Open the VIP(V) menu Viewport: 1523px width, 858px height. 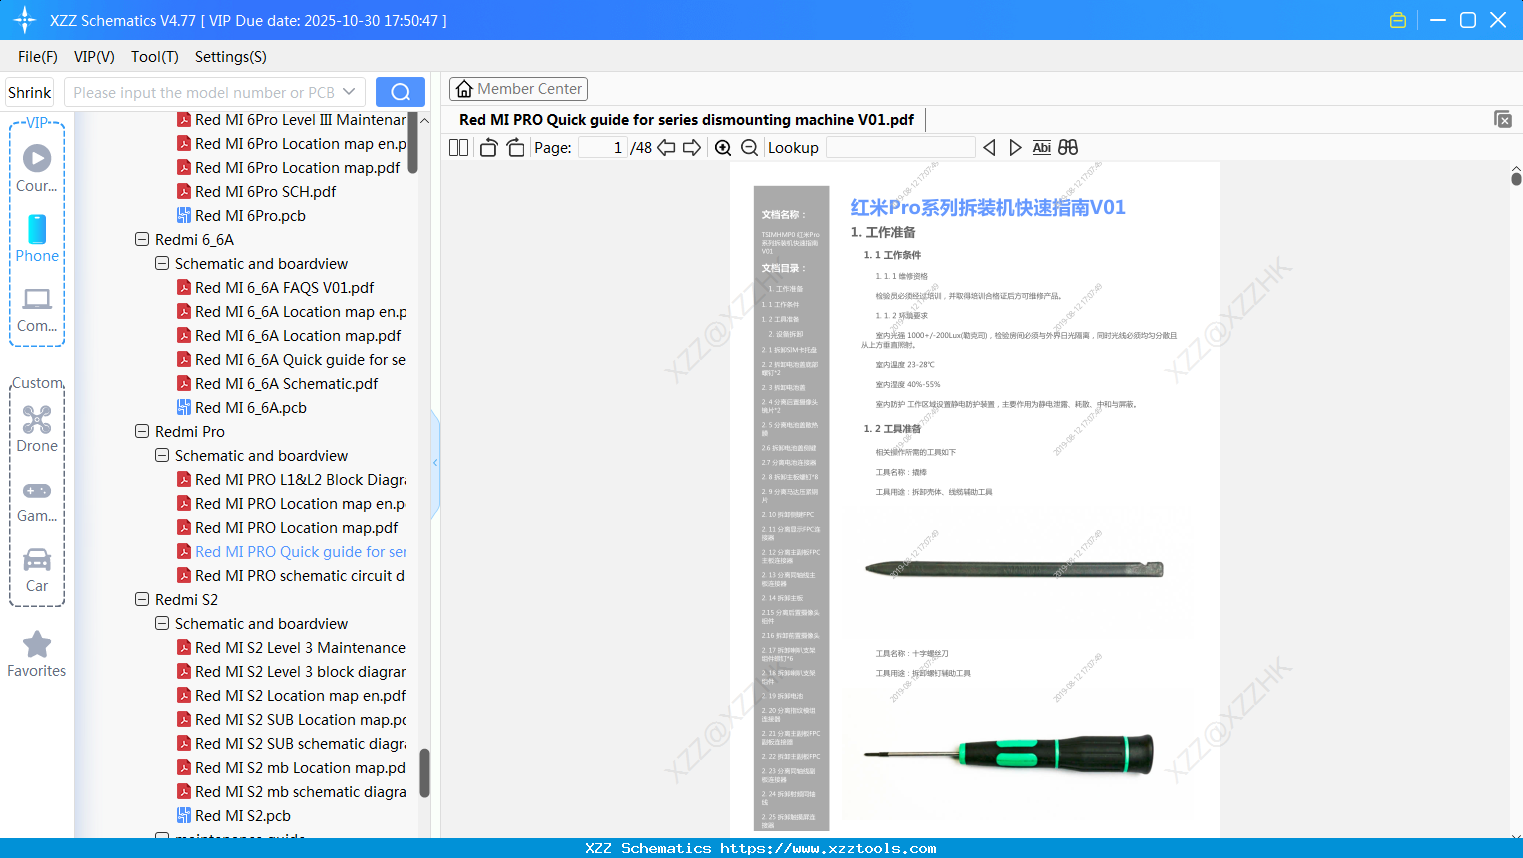click(x=94, y=57)
